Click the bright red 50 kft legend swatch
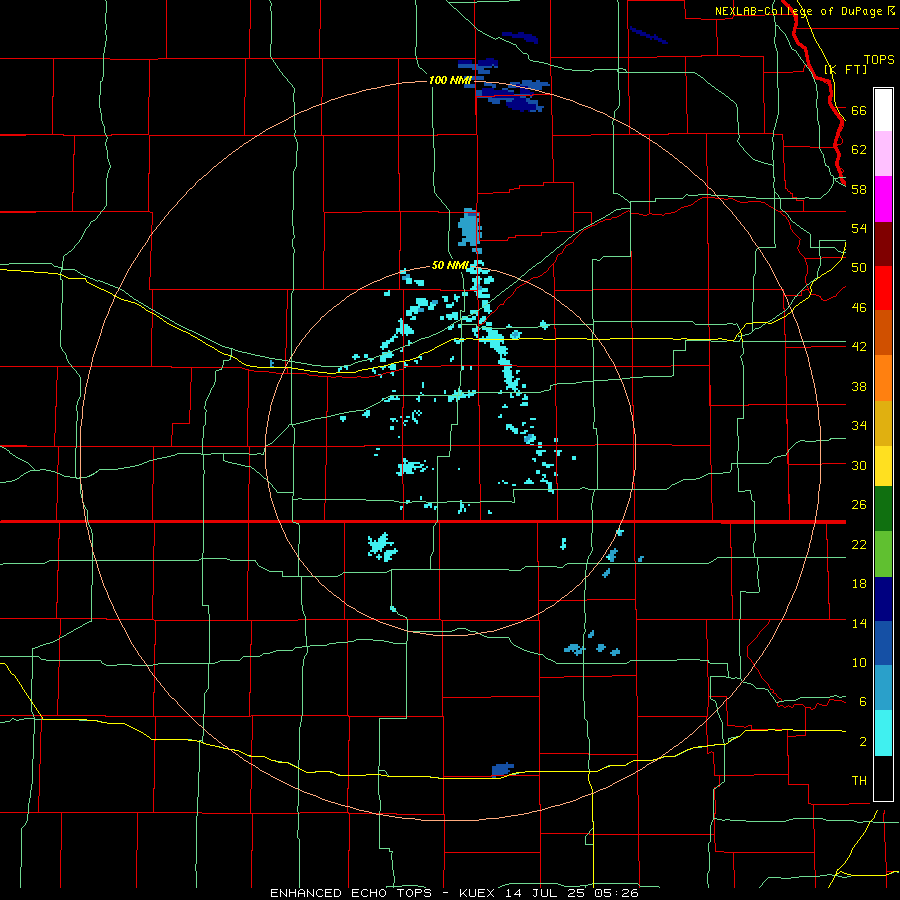 tap(883, 288)
